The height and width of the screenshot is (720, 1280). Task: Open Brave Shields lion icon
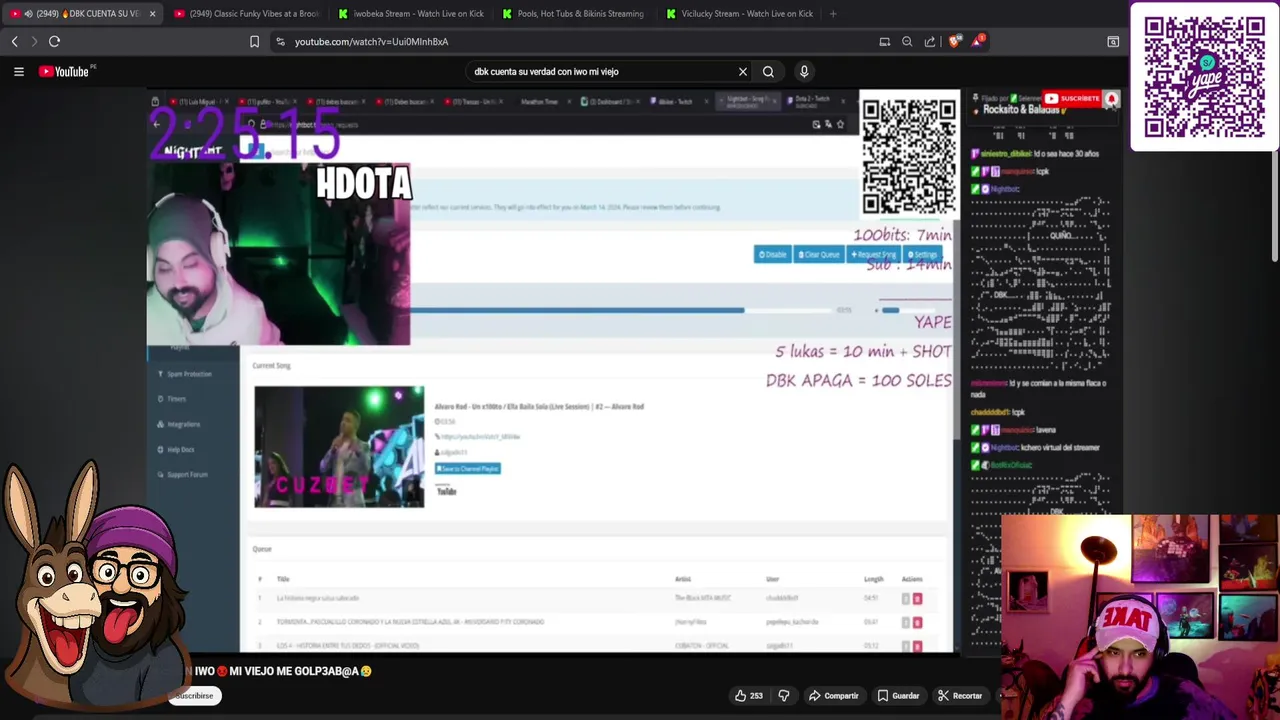pos(954,41)
